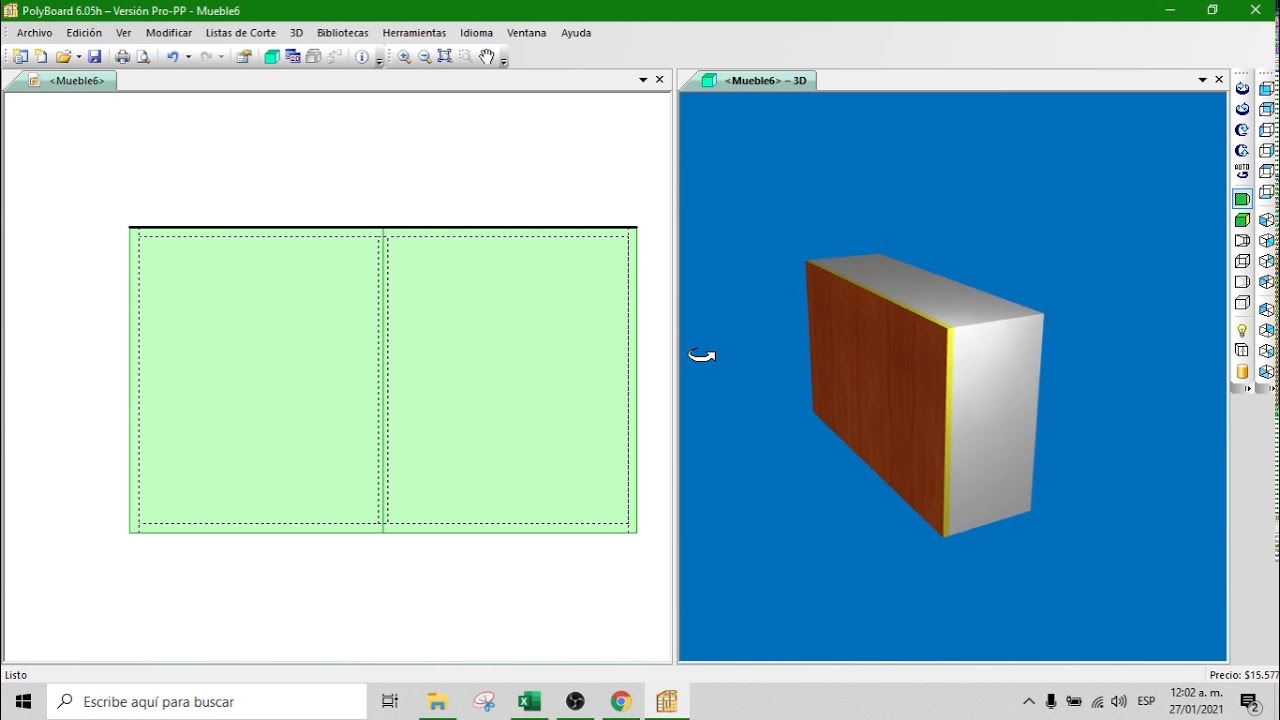
Task: Click the 'Precio: $15.577' status entry
Action: click(x=1244, y=675)
